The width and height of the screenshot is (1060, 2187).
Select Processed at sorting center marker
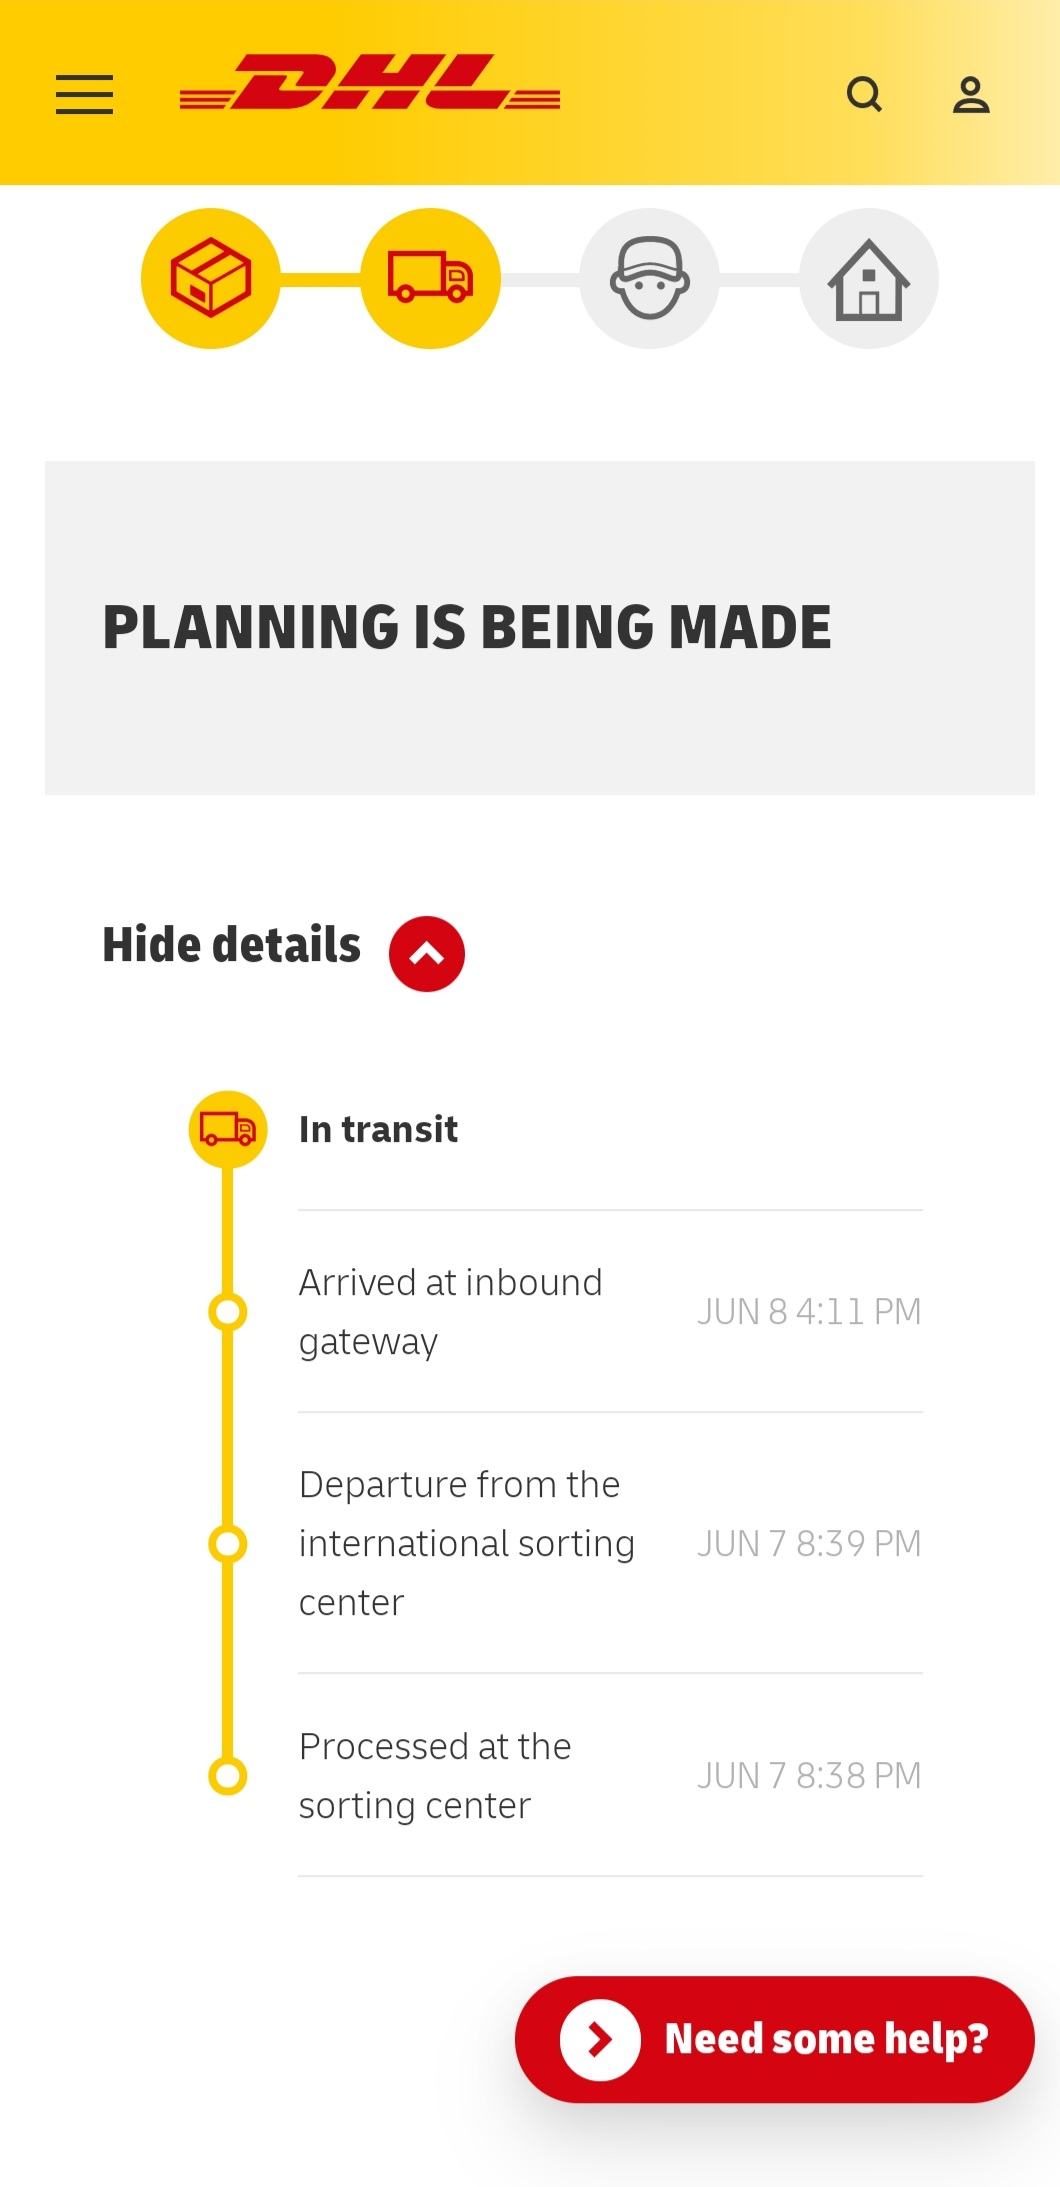(x=228, y=1776)
